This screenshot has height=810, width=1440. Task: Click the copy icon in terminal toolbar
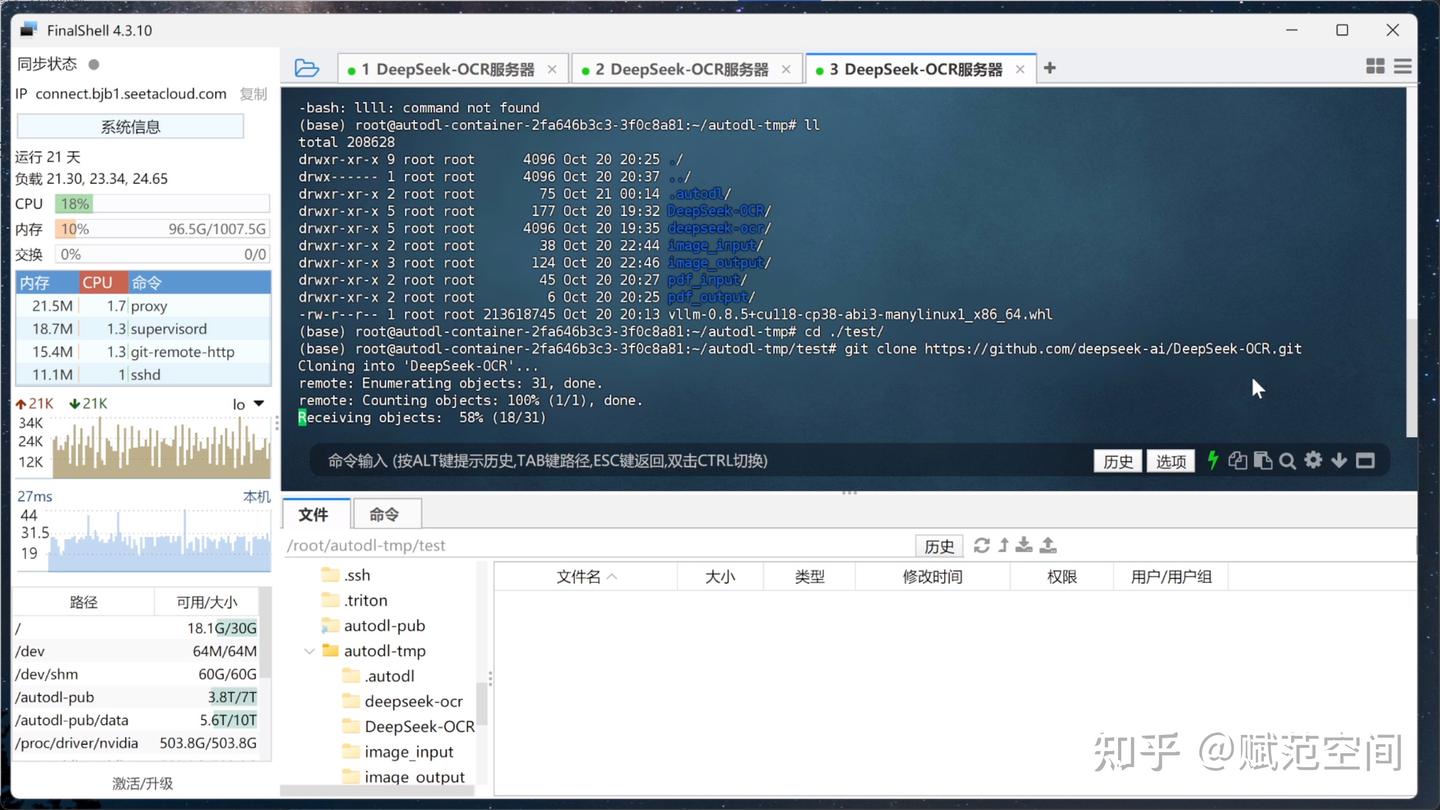pyautogui.click(x=1238, y=460)
